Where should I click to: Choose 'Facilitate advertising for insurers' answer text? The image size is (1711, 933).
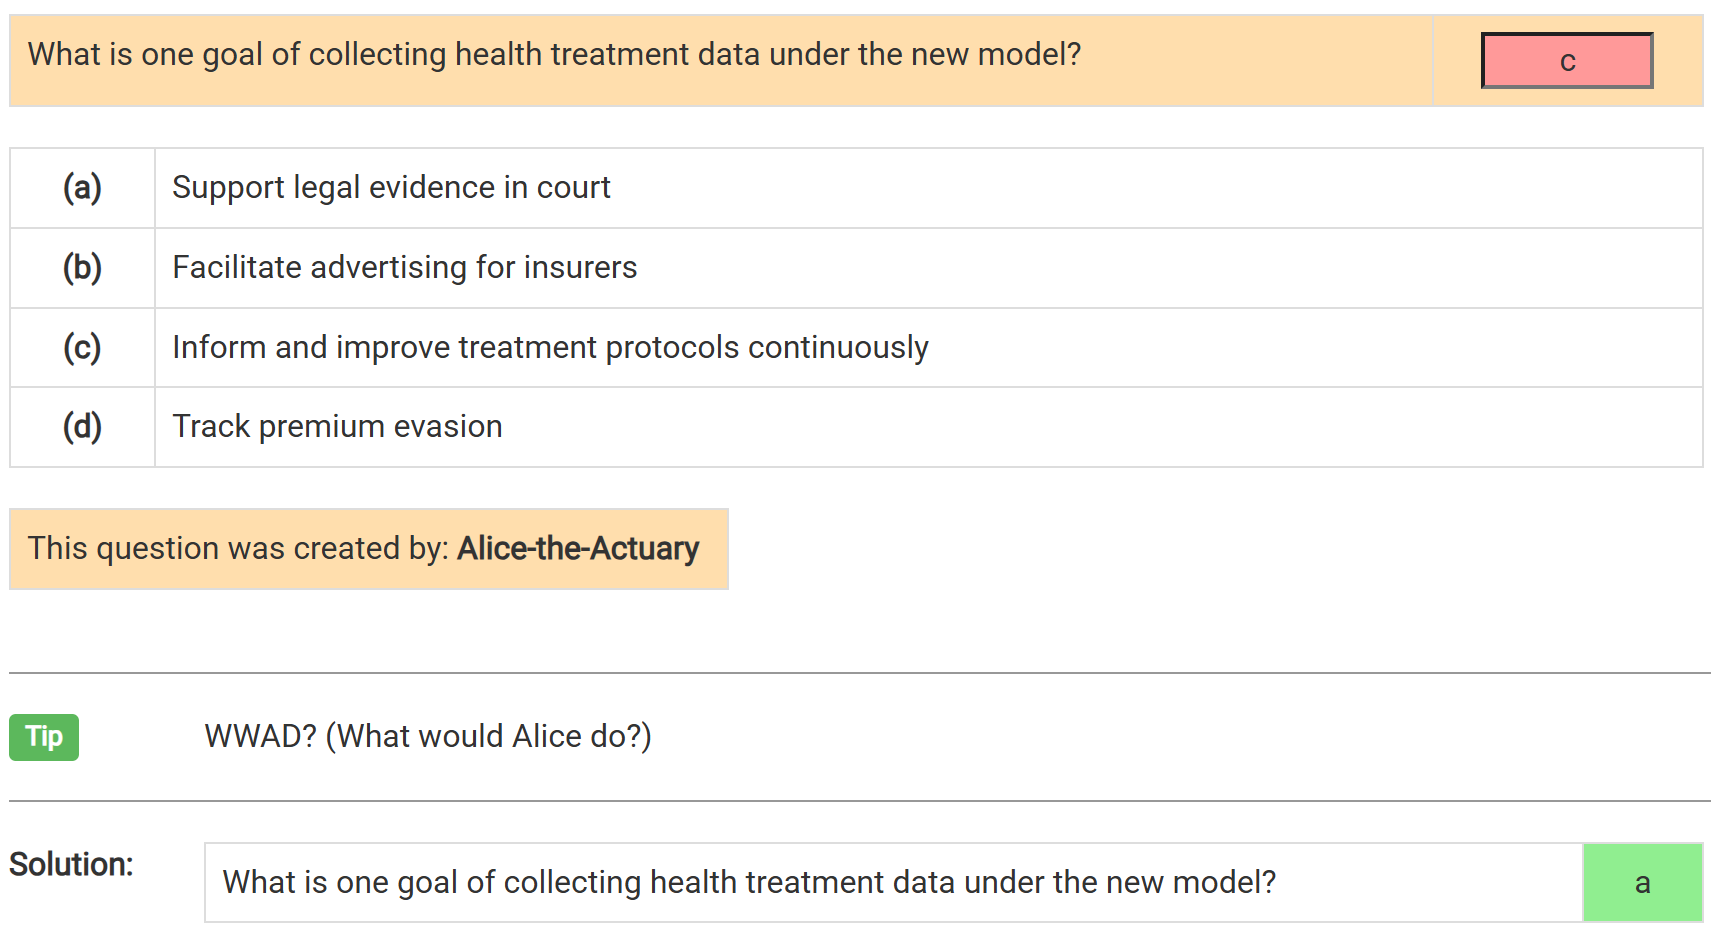click(x=404, y=268)
